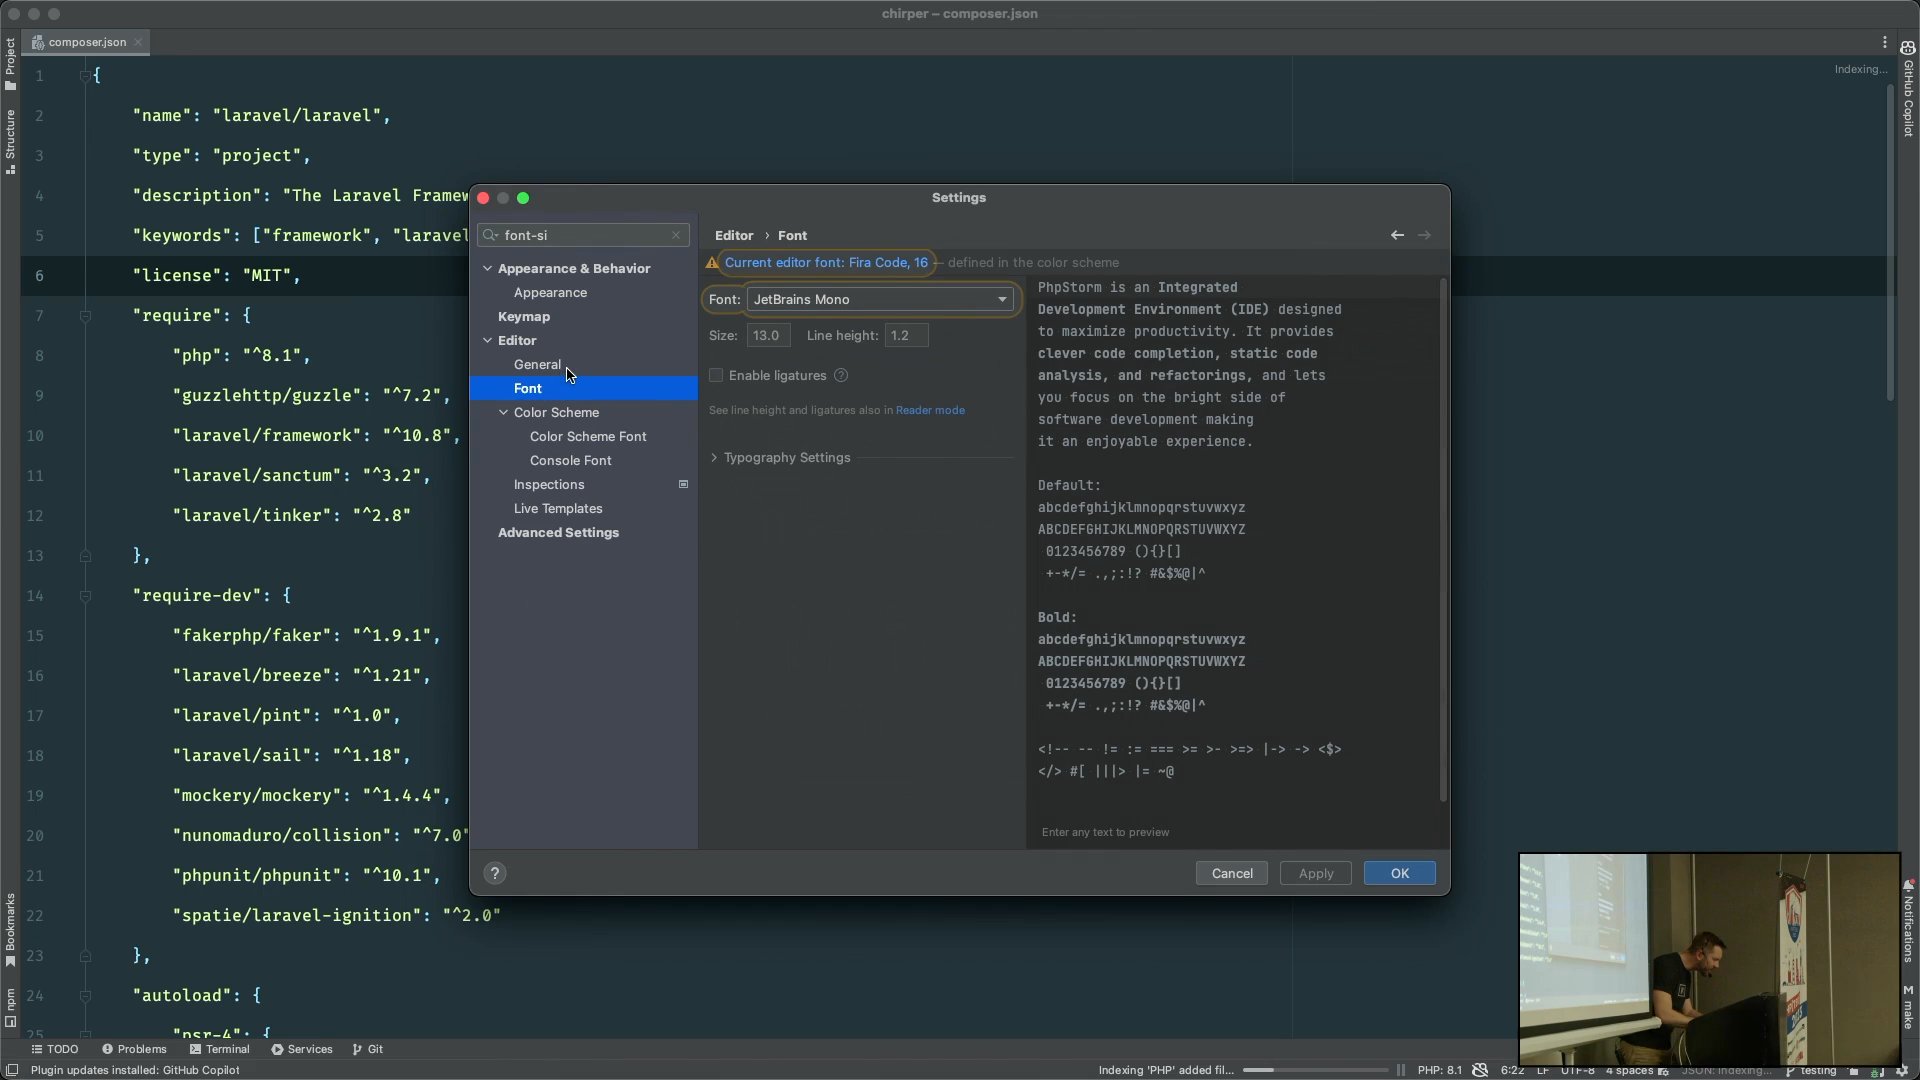The height and width of the screenshot is (1080, 1920).
Task: Open the Notifications tool window
Action: click(x=1908, y=922)
